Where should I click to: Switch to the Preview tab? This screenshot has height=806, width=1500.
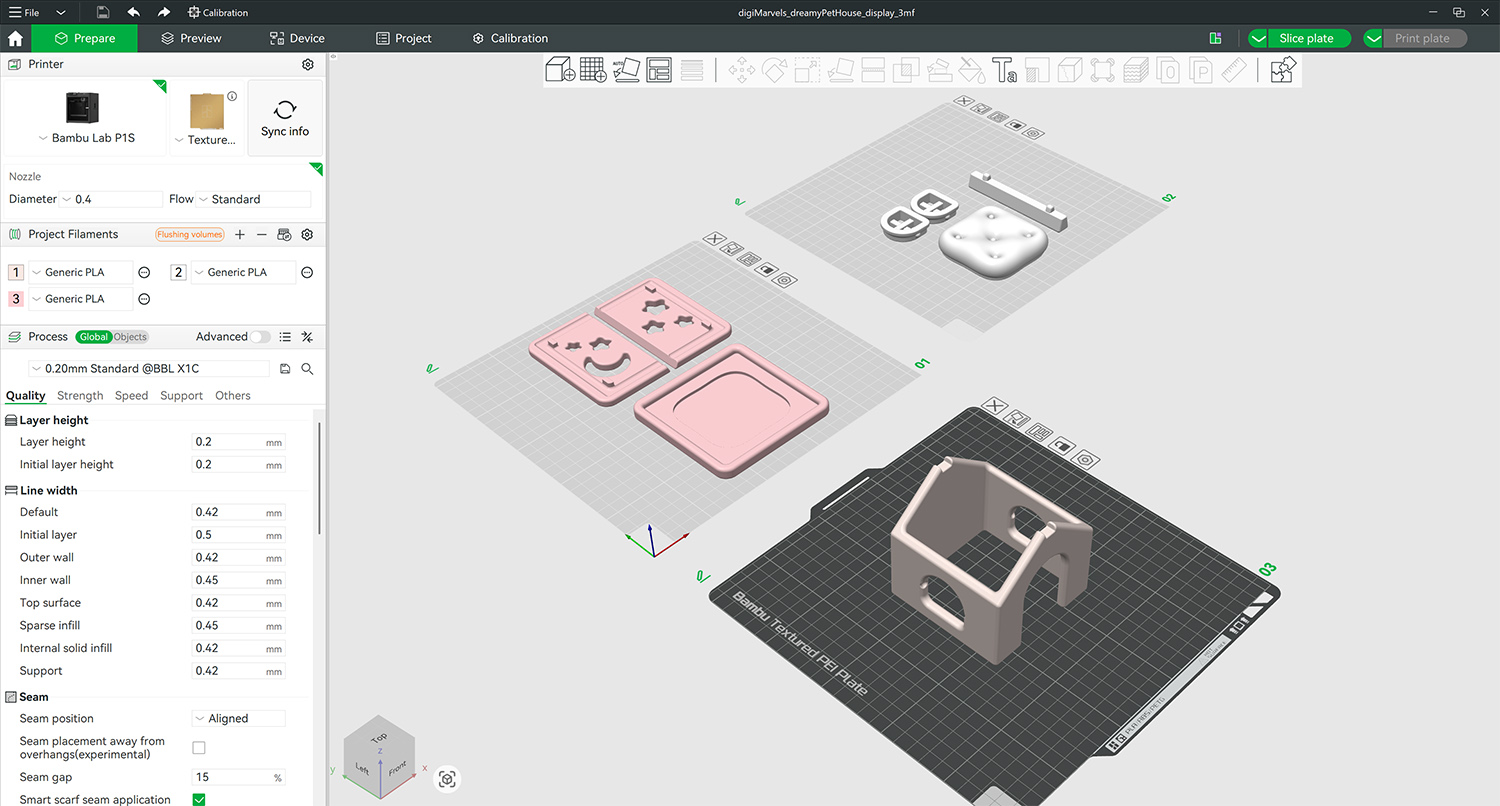pyautogui.click(x=191, y=38)
